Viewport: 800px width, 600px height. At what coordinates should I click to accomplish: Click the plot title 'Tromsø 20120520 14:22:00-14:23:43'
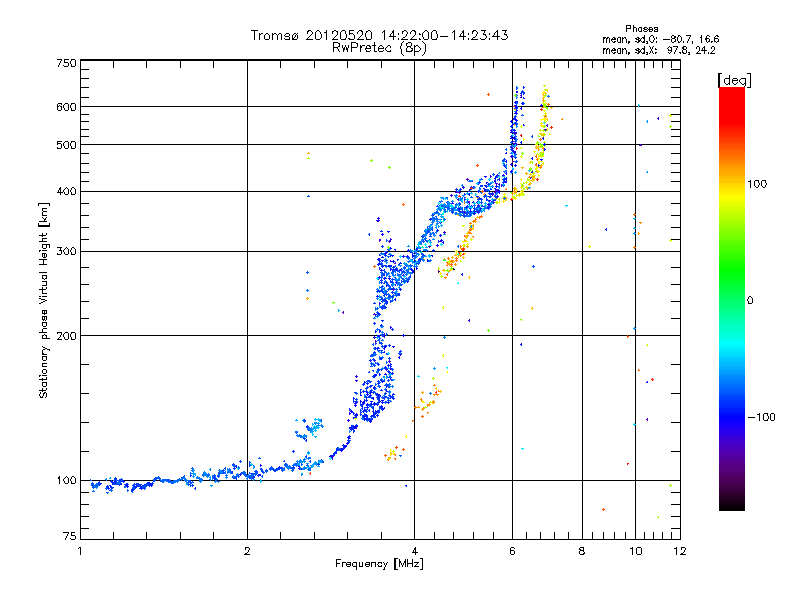(379, 35)
